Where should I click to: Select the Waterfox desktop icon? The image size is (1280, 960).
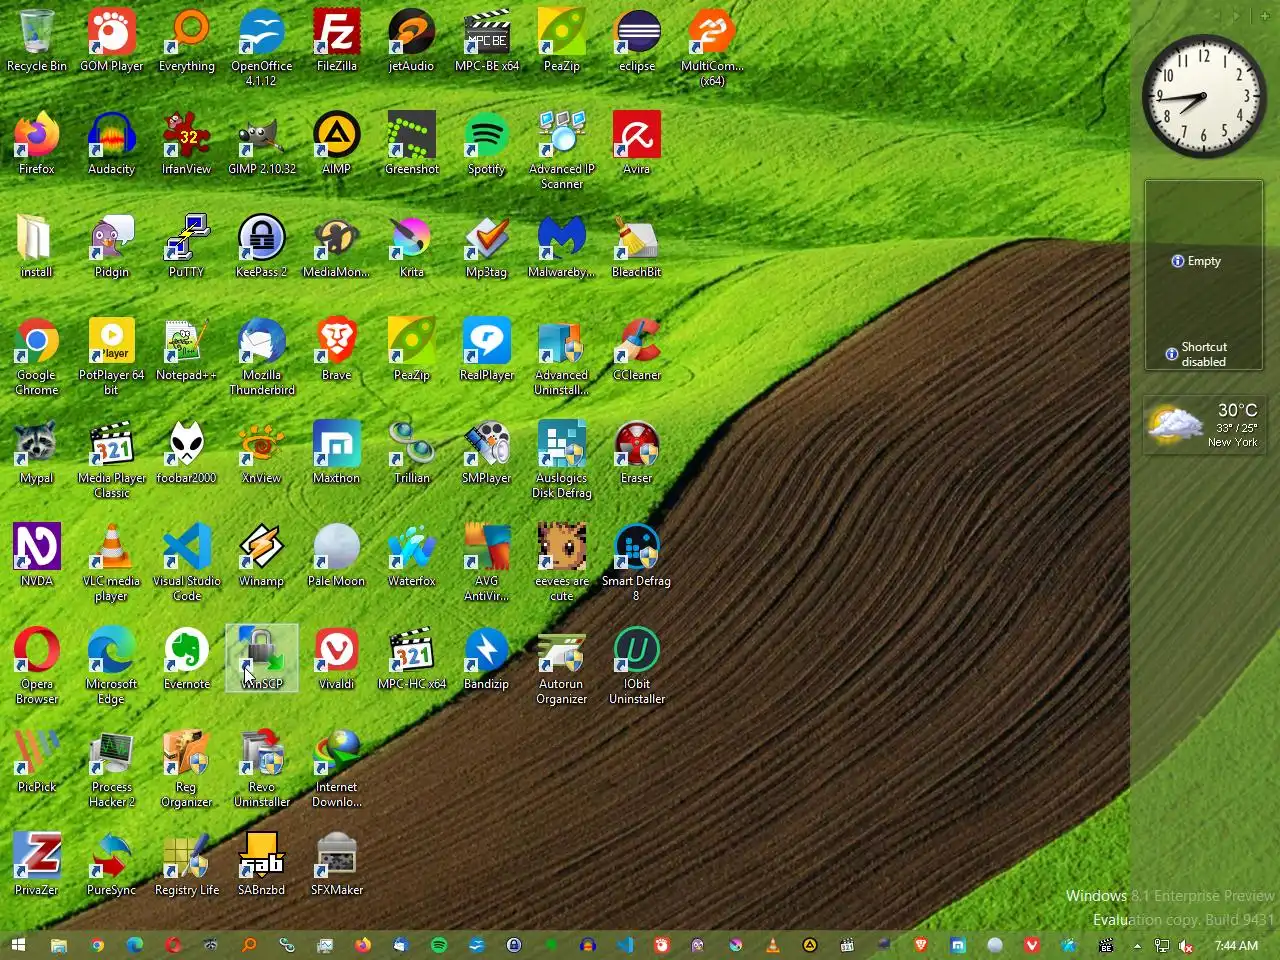[412, 556]
